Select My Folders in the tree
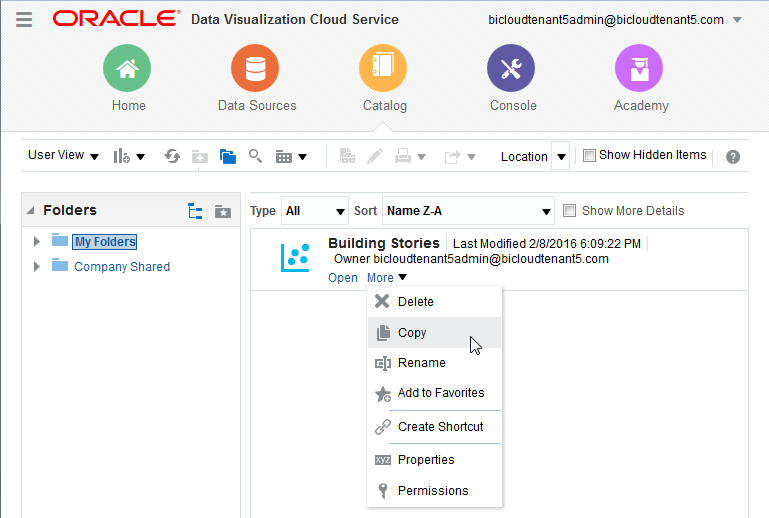Image resolution: width=769 pixels, height=518 pixels. [104, 242]
